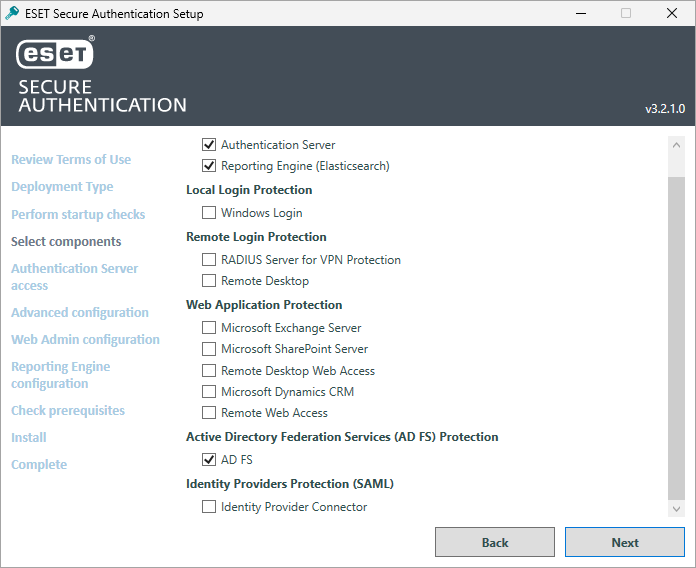Jump to the Install step
Image resolution: width=696 pixels, height=568 pixels.
coord(29,438)
